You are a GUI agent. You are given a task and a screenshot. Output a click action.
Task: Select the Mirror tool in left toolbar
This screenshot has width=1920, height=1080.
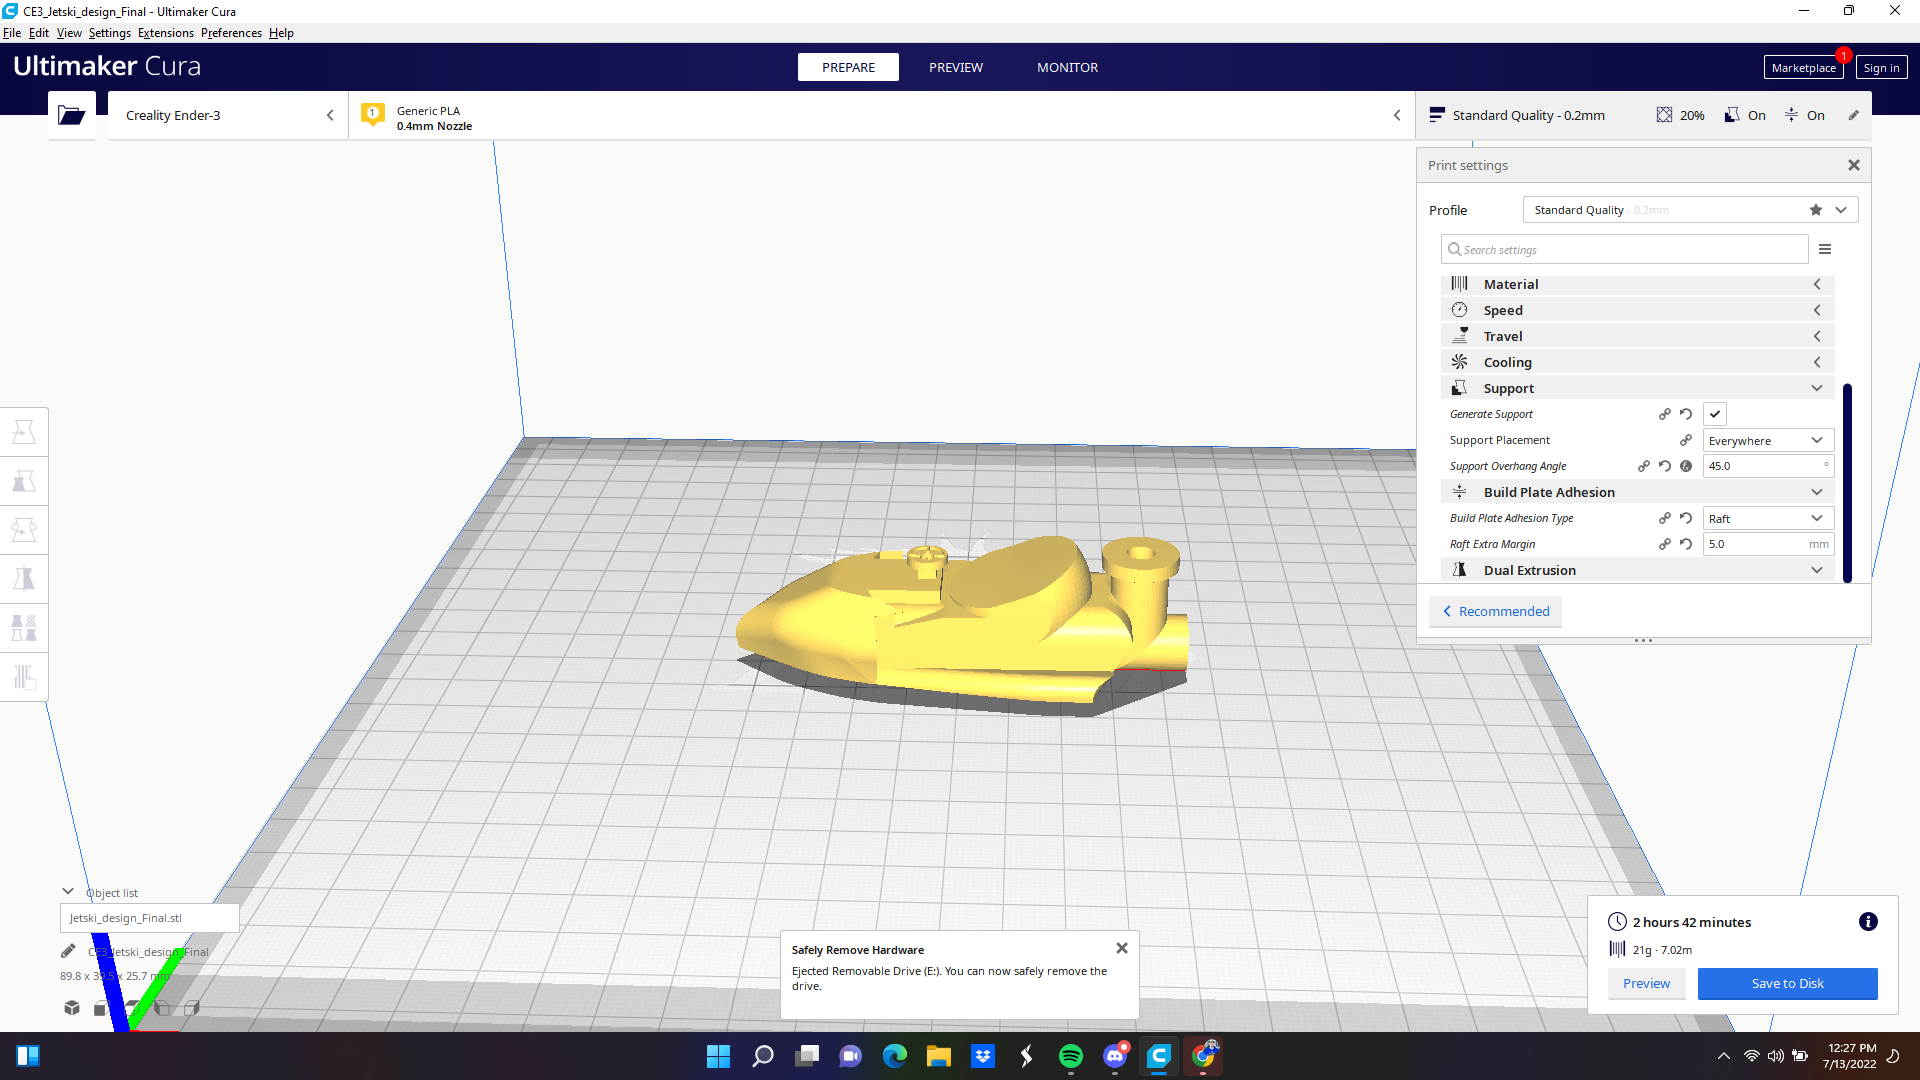point(24,579)
